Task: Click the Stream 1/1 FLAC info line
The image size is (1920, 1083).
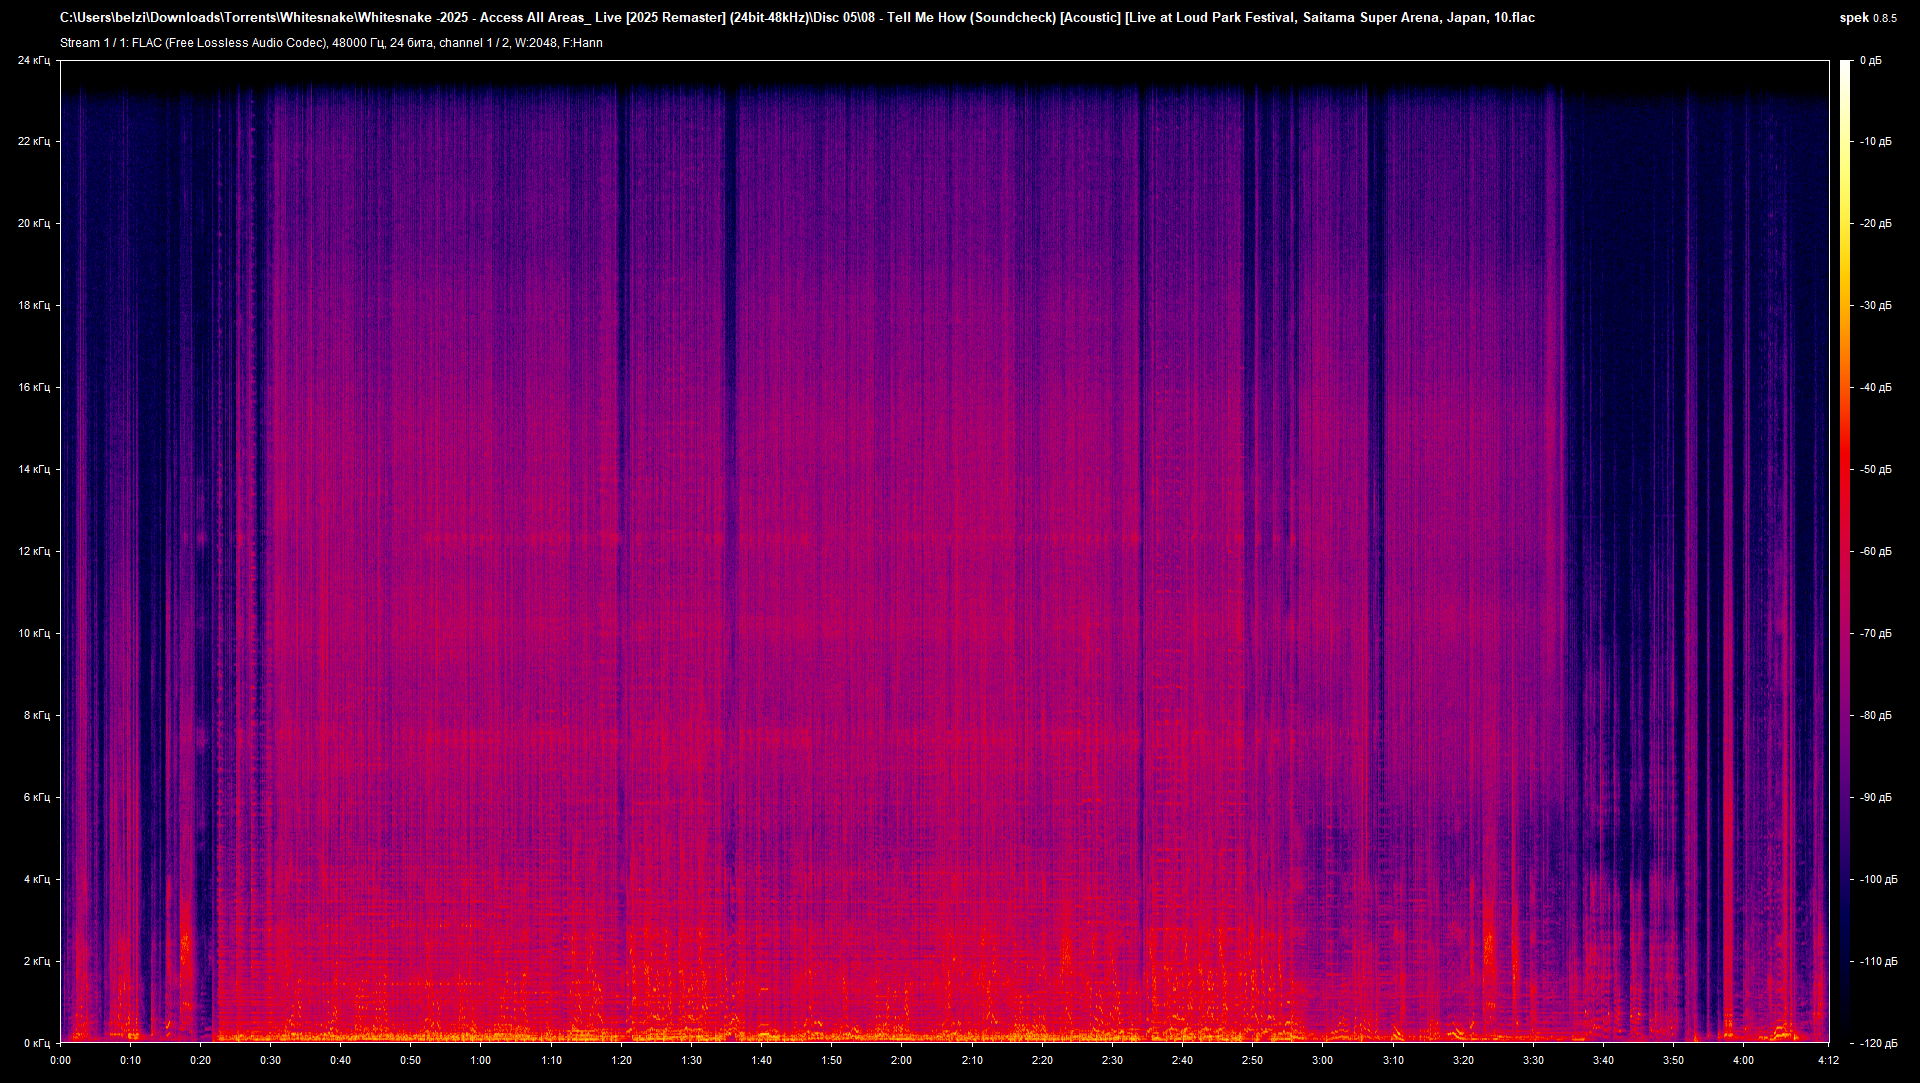Action: pos(330,42)
